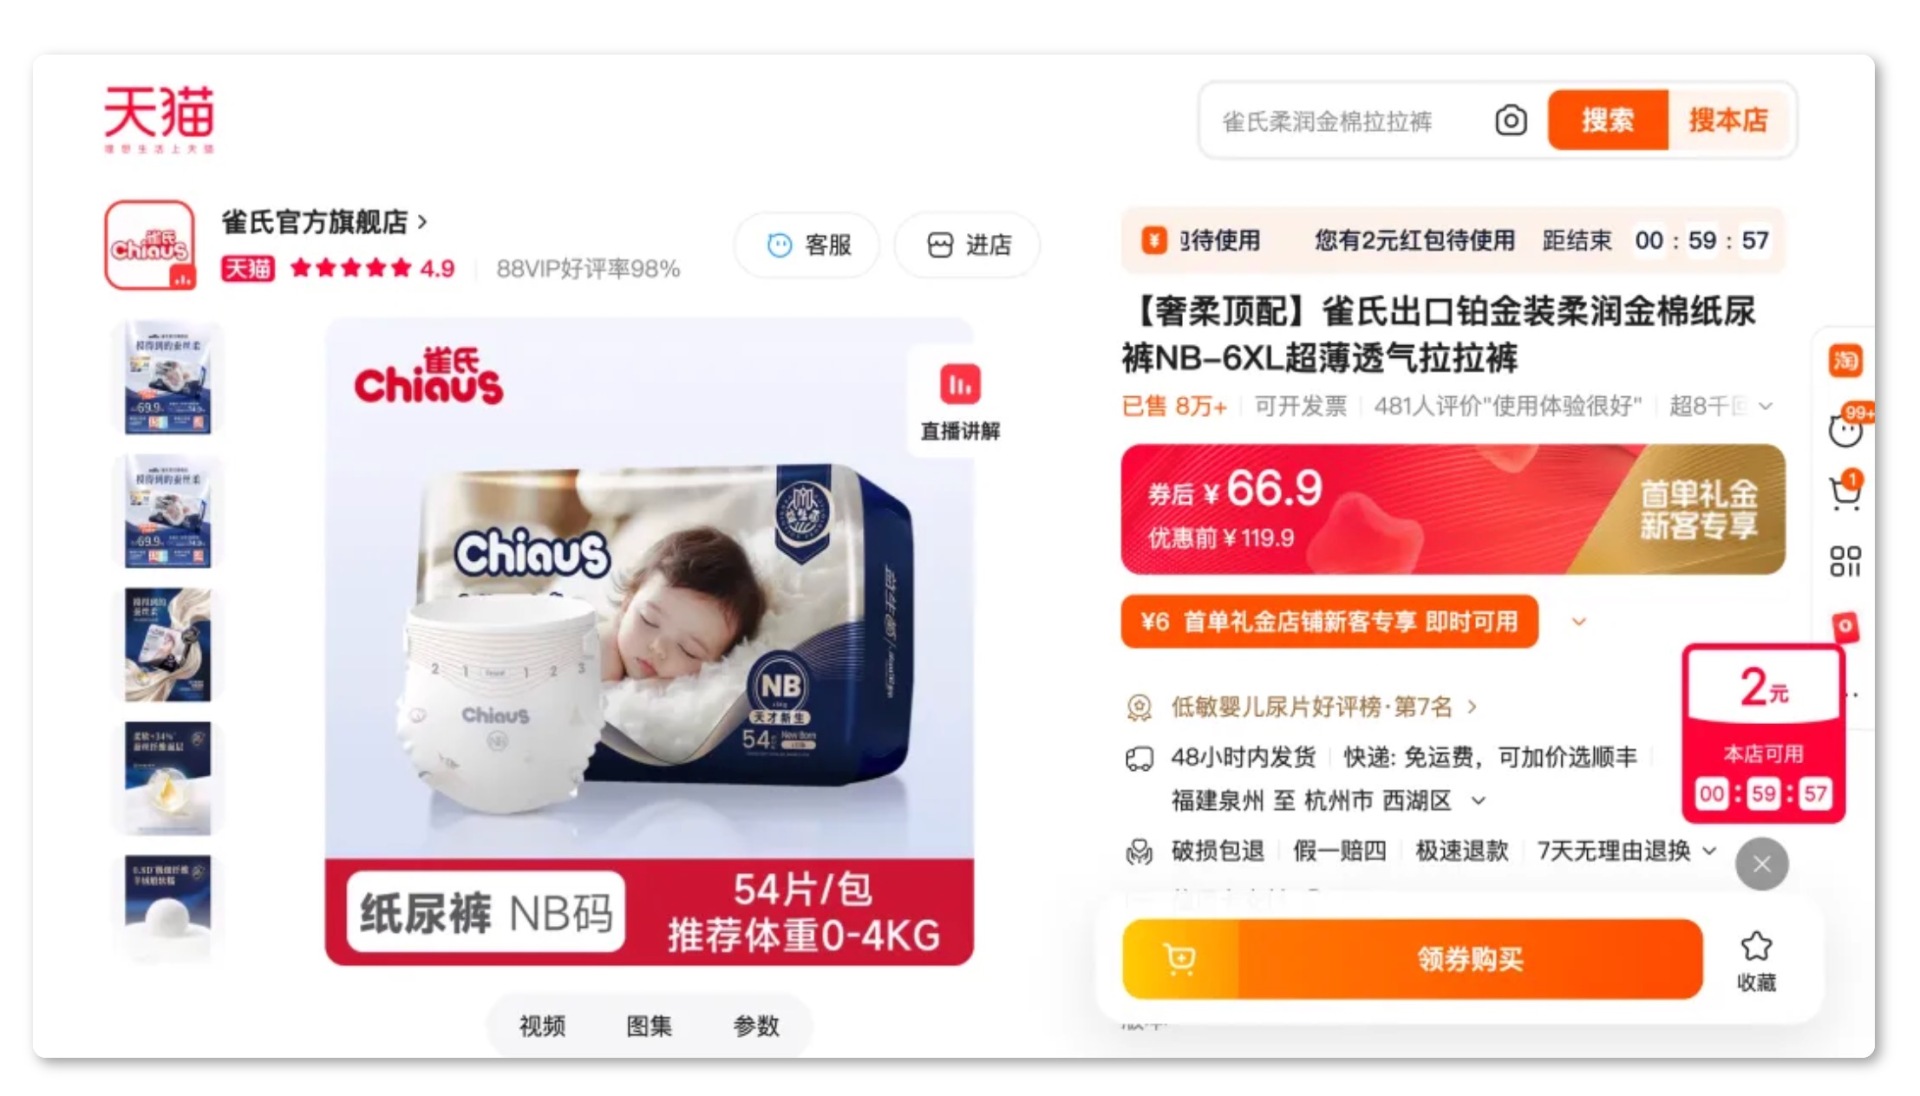Contact 客服 customer service
The image size is (1920, 1096).
[x=807, y=245]
